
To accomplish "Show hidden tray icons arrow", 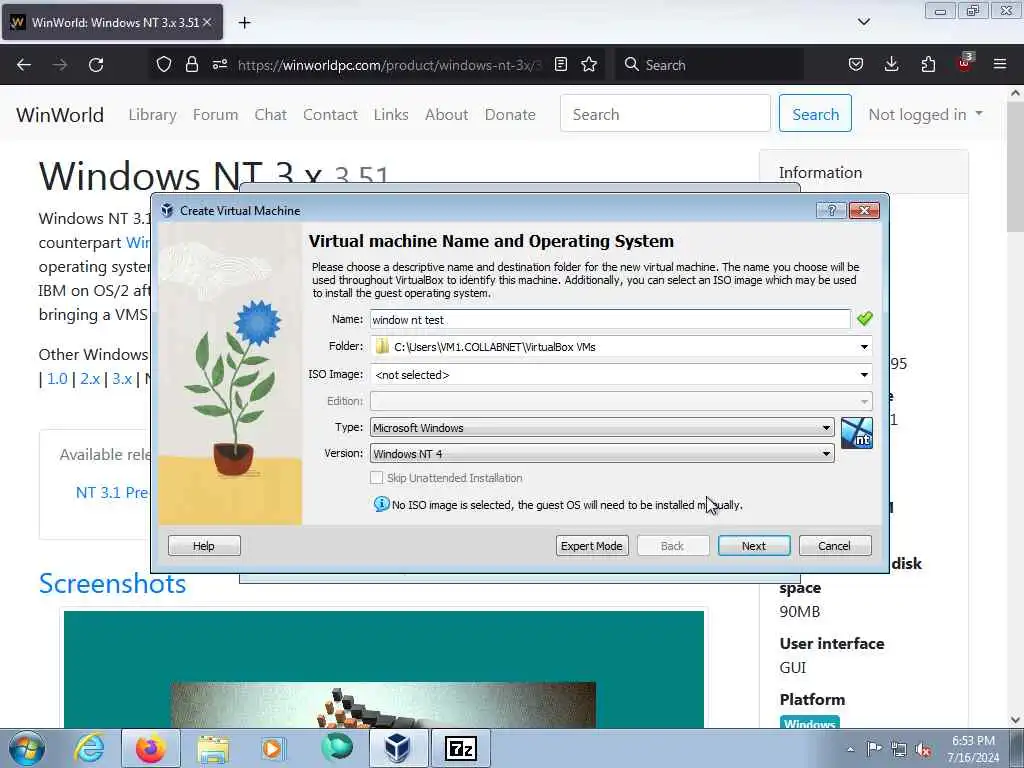I will [x=850, y=750].
